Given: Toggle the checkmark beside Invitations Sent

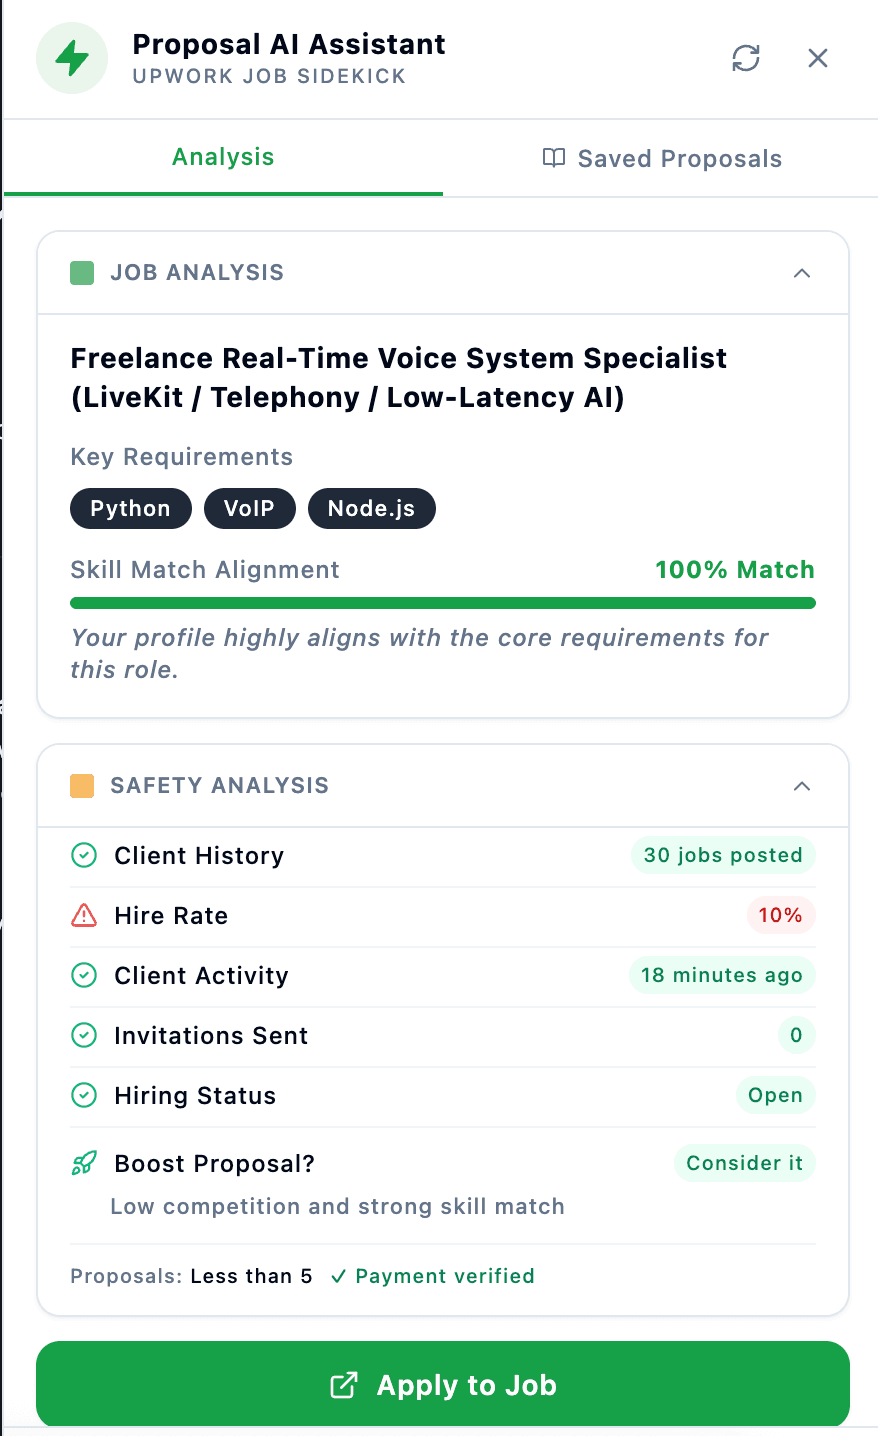Looking at the screenshot, I should (x=84, y=1035).
